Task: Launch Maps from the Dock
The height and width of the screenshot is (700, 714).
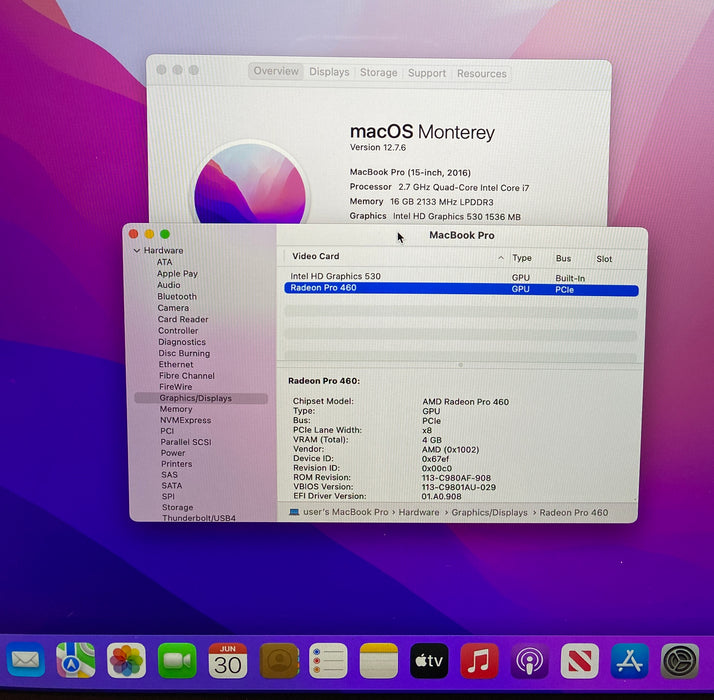Action: click(76, 660)
